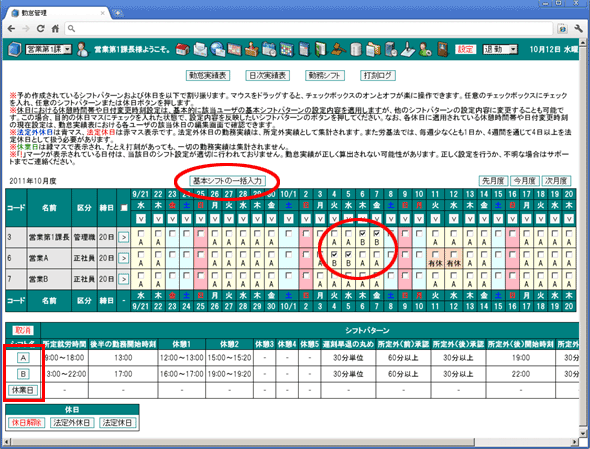590x449 pixels.
Task: Expand column dropdown under 9/21
Action: 141,219
